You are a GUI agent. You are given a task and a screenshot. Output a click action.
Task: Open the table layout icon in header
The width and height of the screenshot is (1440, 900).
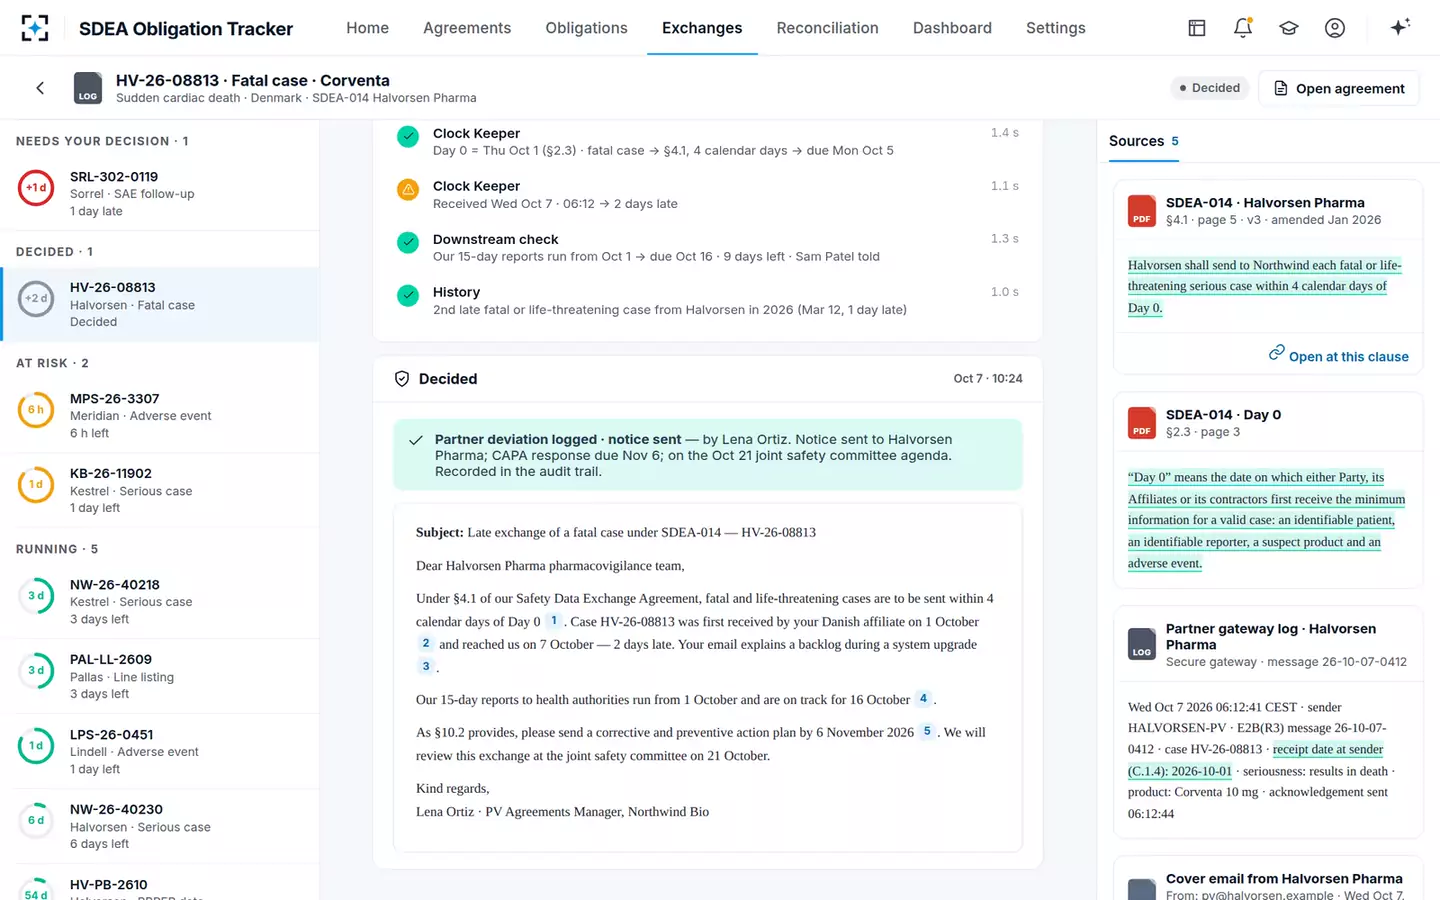point(1197,28)
